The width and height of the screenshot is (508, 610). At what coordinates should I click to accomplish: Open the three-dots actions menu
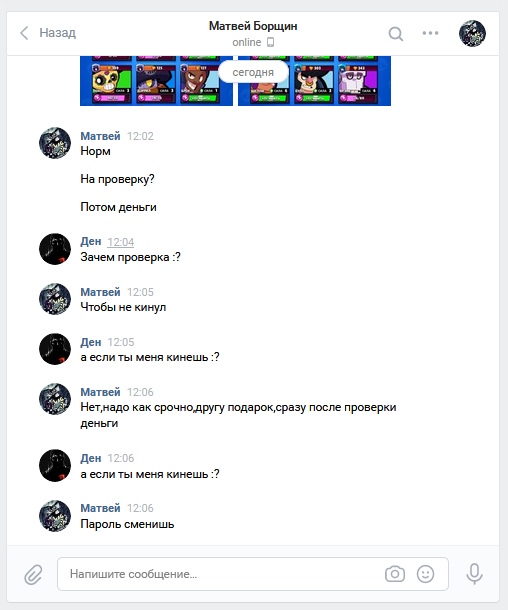430,33
